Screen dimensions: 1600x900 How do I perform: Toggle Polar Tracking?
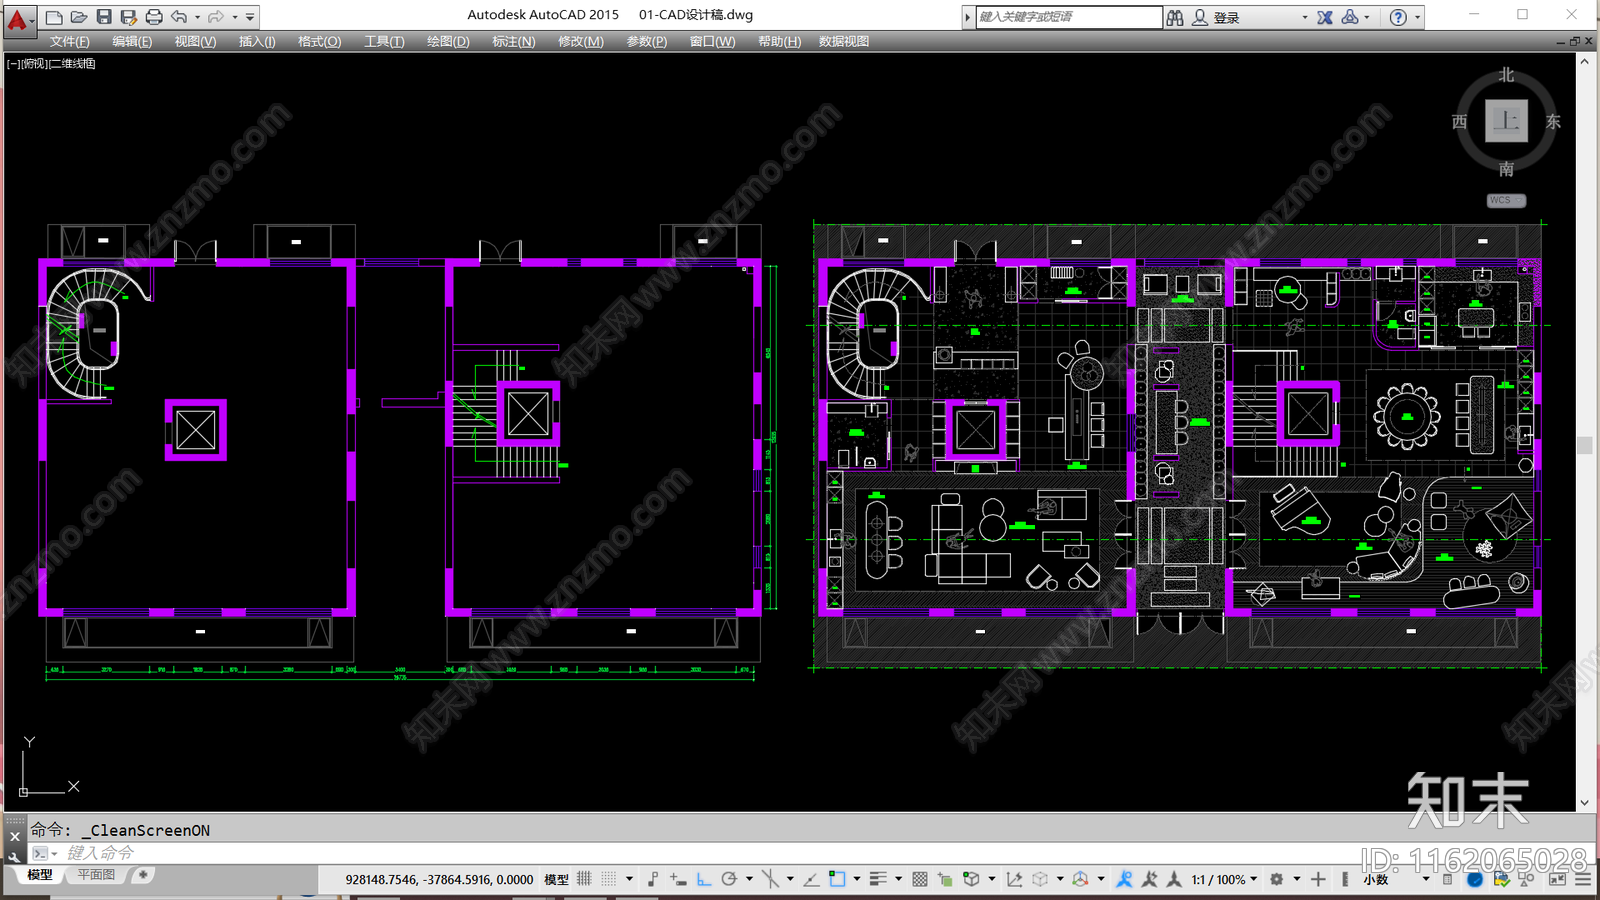729,880
